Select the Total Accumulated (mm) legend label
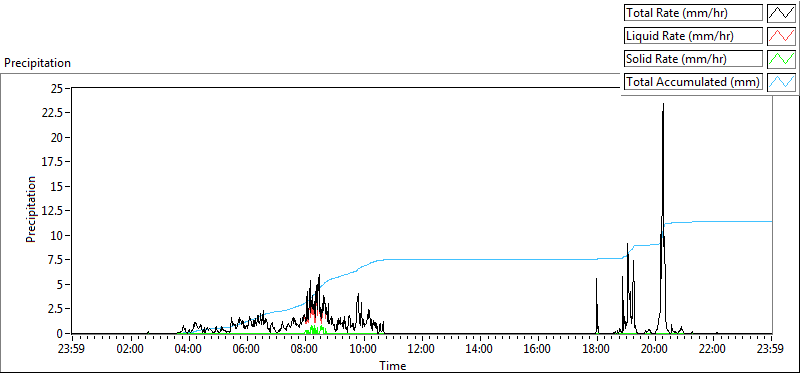This screenshot has width=800, height=373. pyautogui.click(x=693, y=82)
